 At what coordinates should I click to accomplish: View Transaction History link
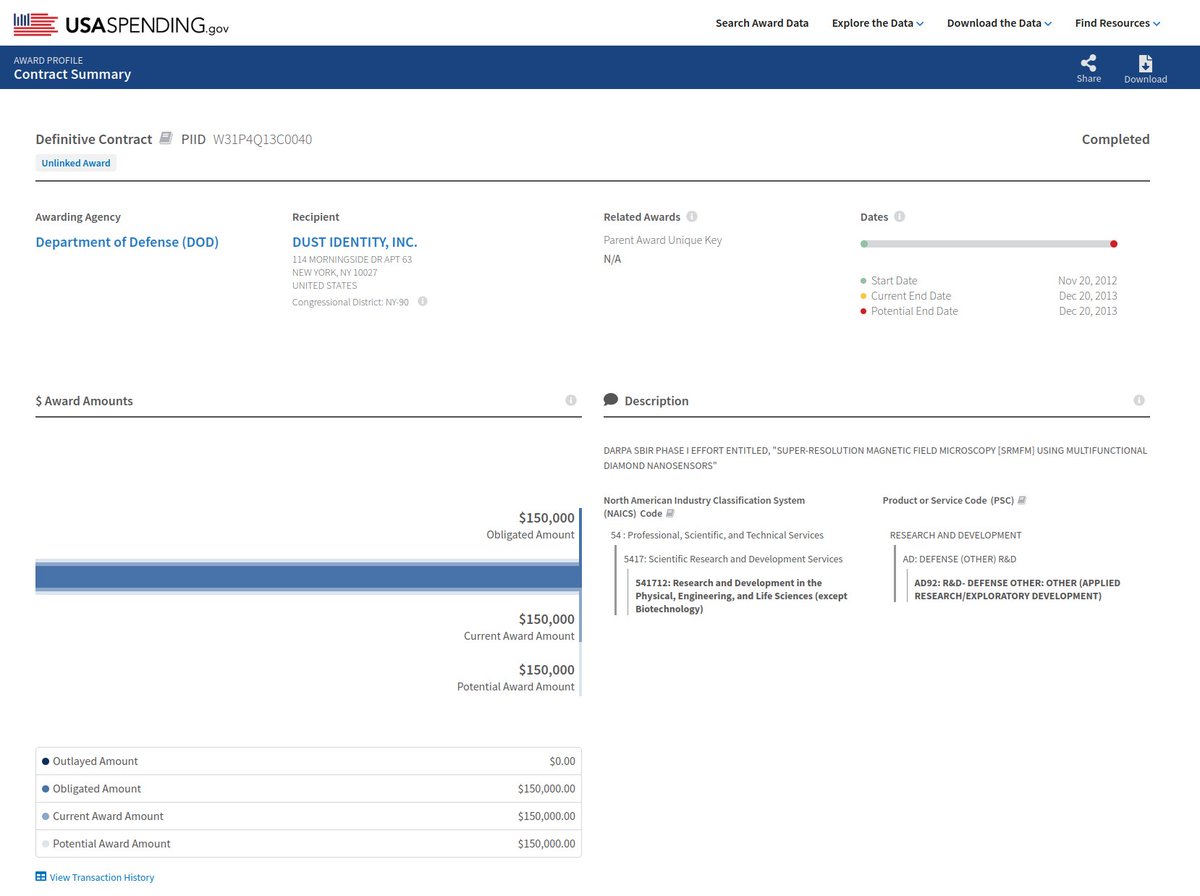[x=101, y=877]
